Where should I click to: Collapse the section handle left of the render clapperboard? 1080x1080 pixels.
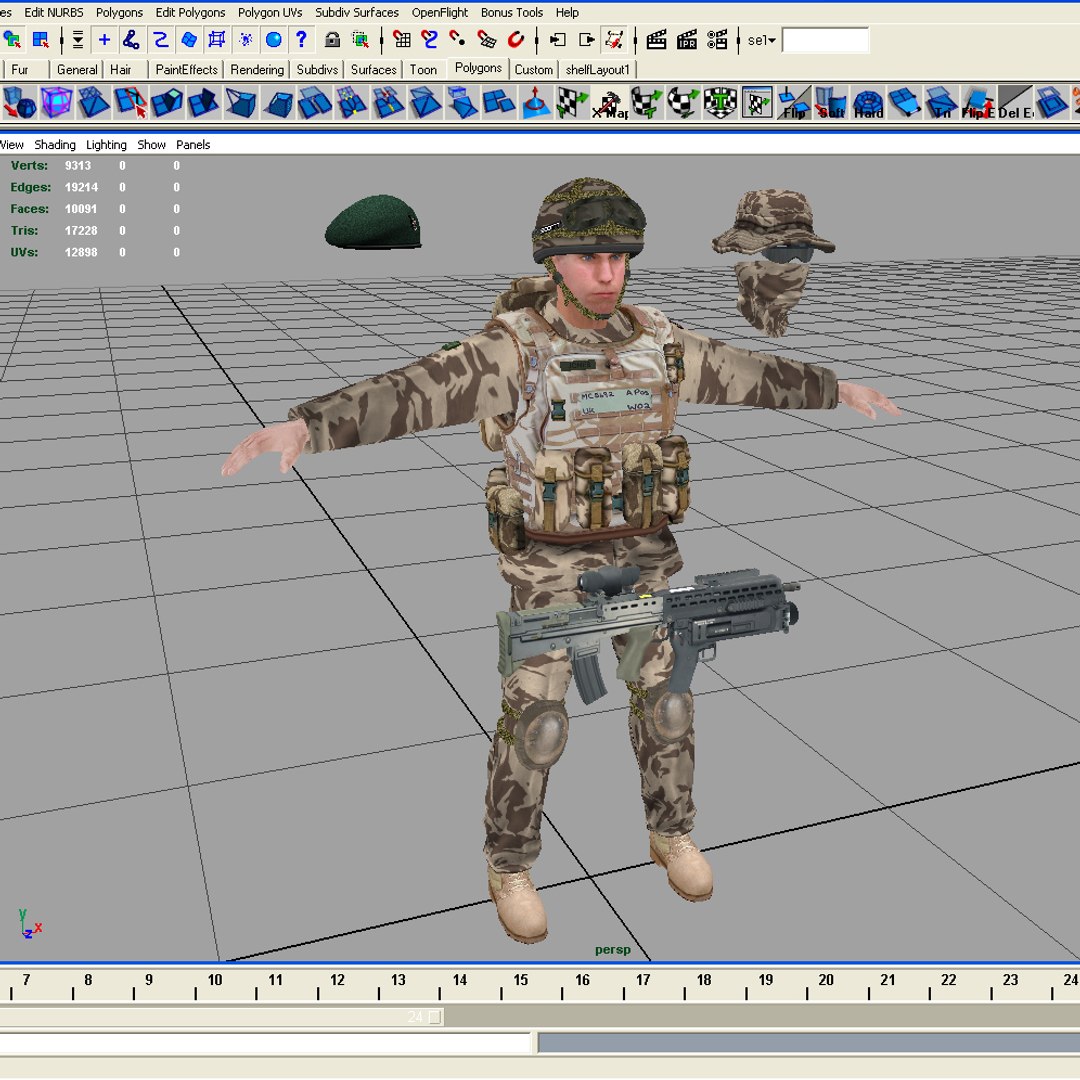point(635,40)
